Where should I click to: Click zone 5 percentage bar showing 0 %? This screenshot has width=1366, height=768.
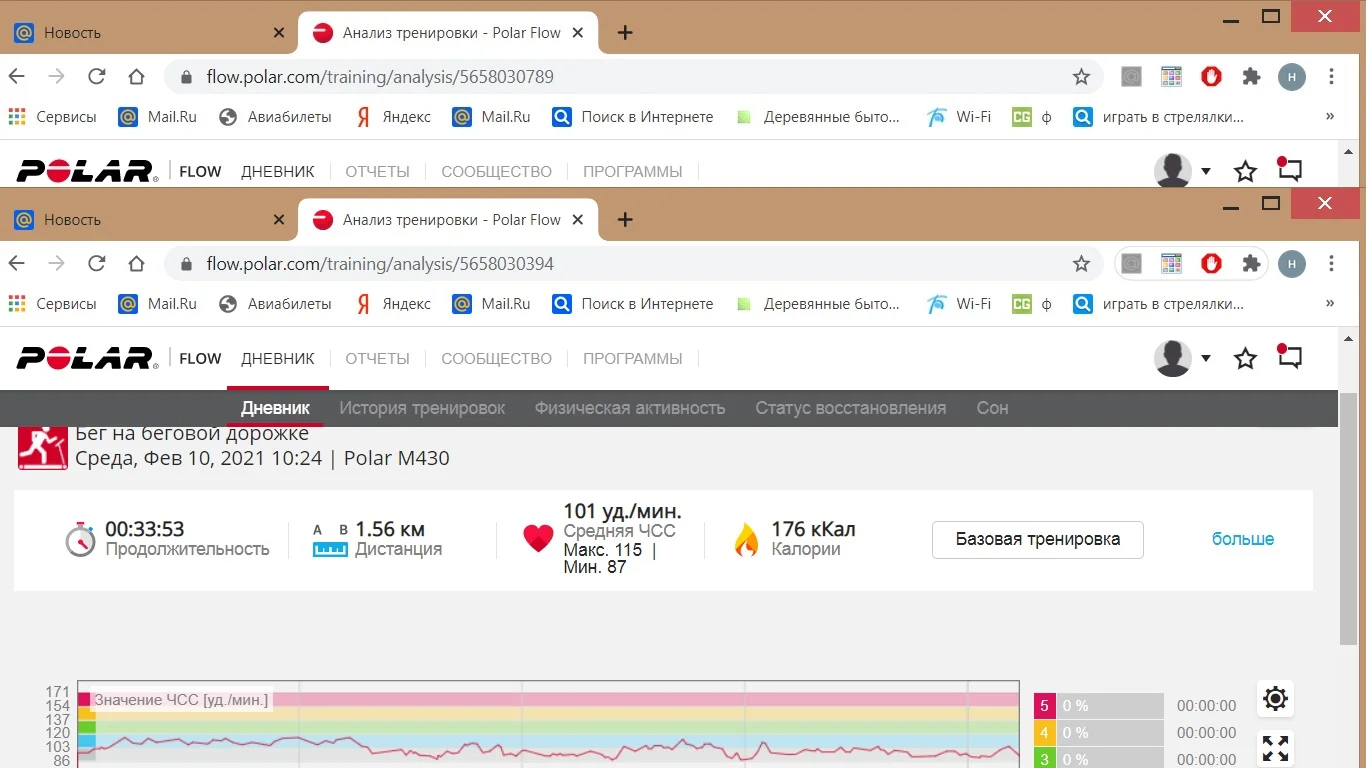pyautogui.click(x=1111, y=706)
